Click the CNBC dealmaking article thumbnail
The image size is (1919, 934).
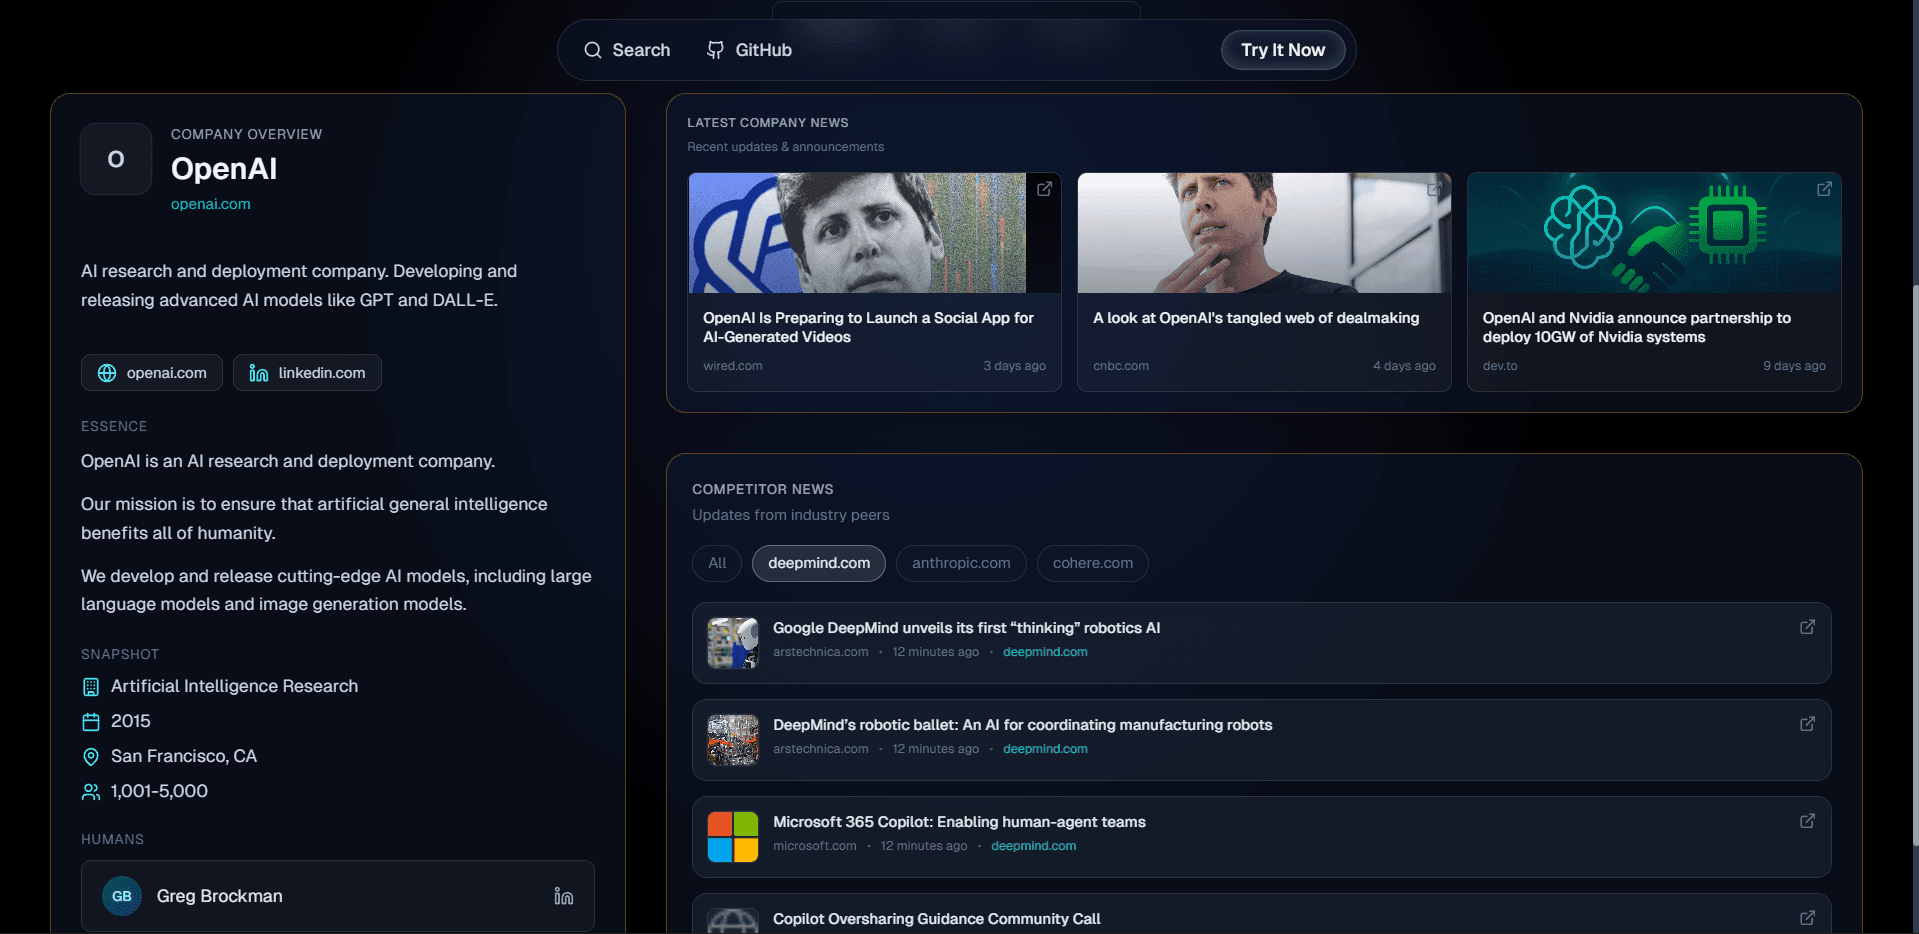coord(1263,233)
